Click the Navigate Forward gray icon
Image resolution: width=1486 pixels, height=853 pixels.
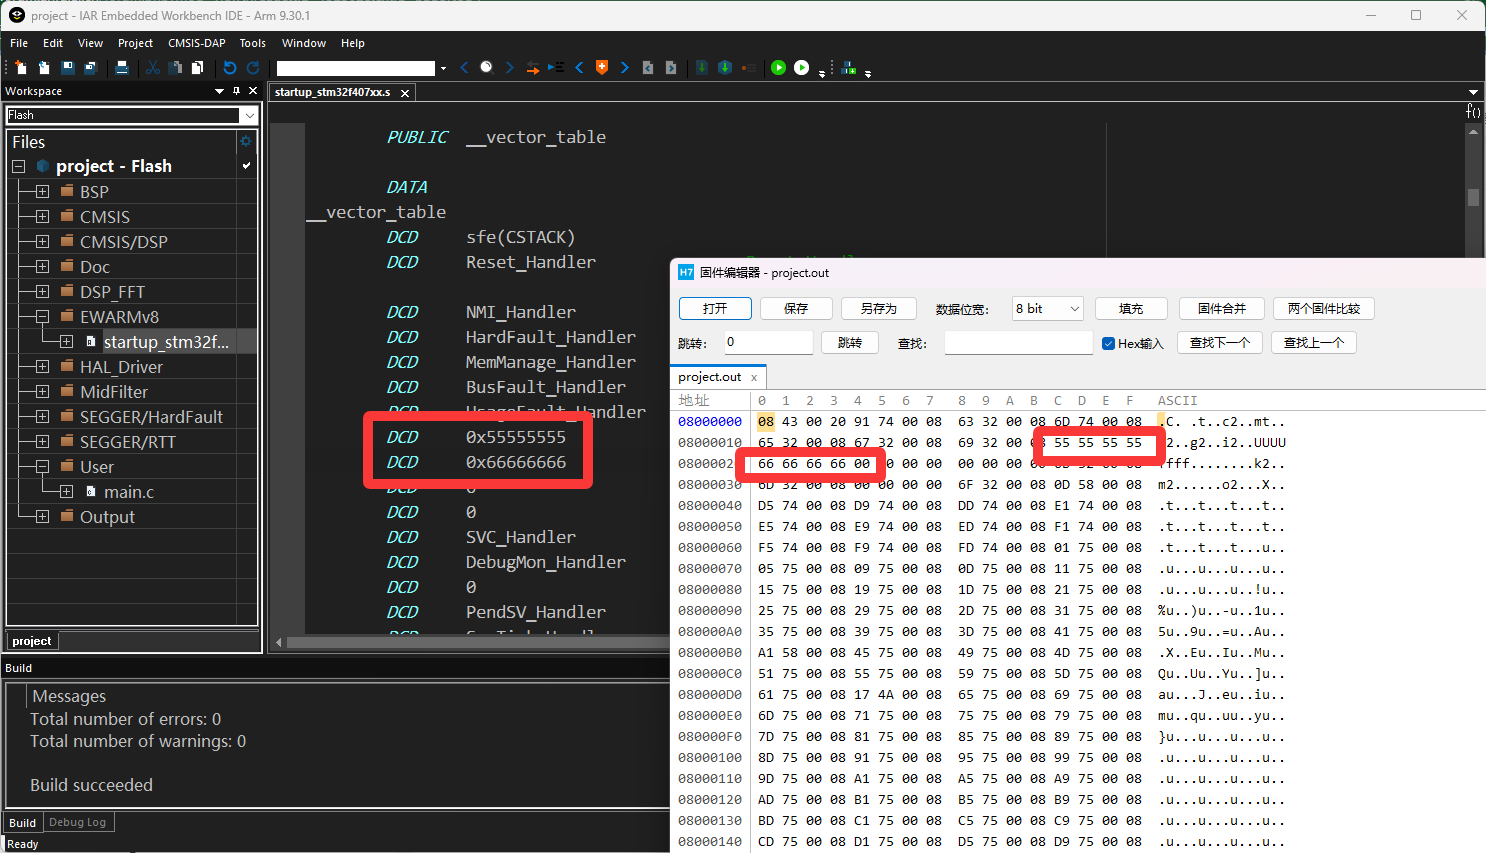[x=671, y=67]
